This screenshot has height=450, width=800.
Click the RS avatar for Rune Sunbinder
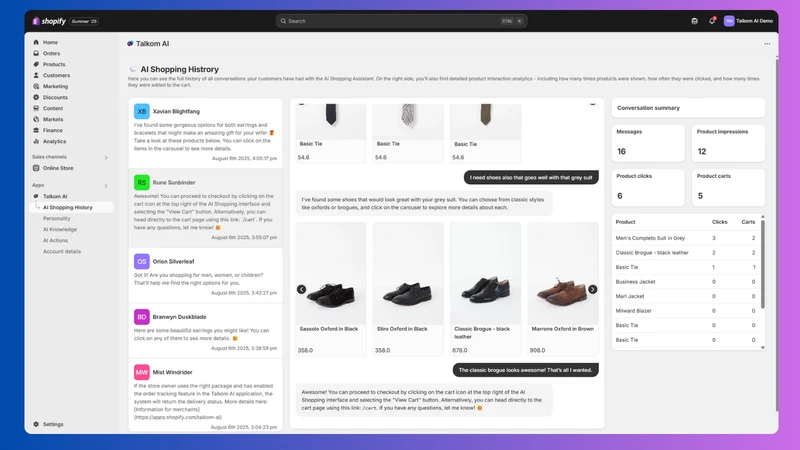141,182
